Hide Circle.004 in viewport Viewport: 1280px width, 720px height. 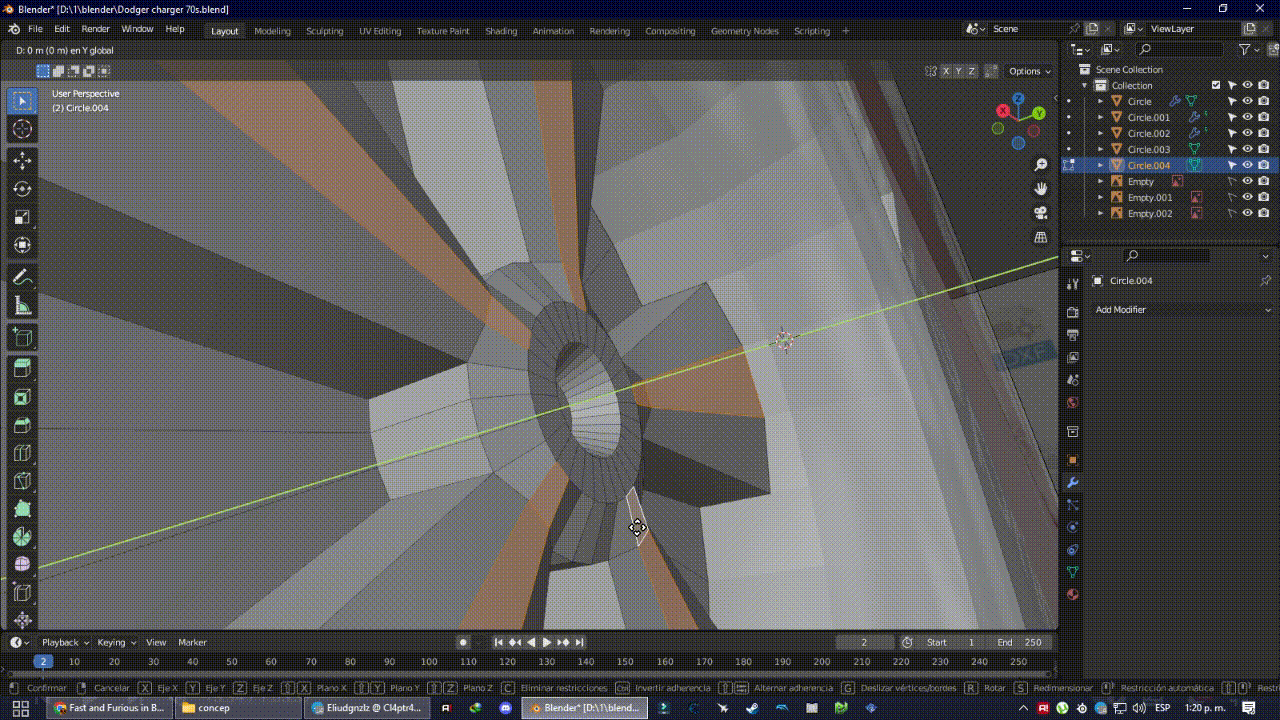pos(1247,165)
